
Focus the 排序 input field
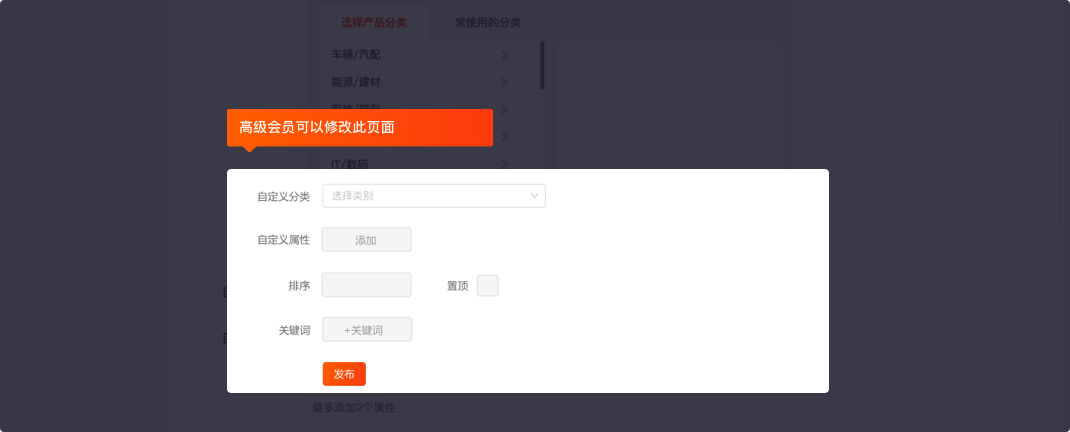[367, 286]
